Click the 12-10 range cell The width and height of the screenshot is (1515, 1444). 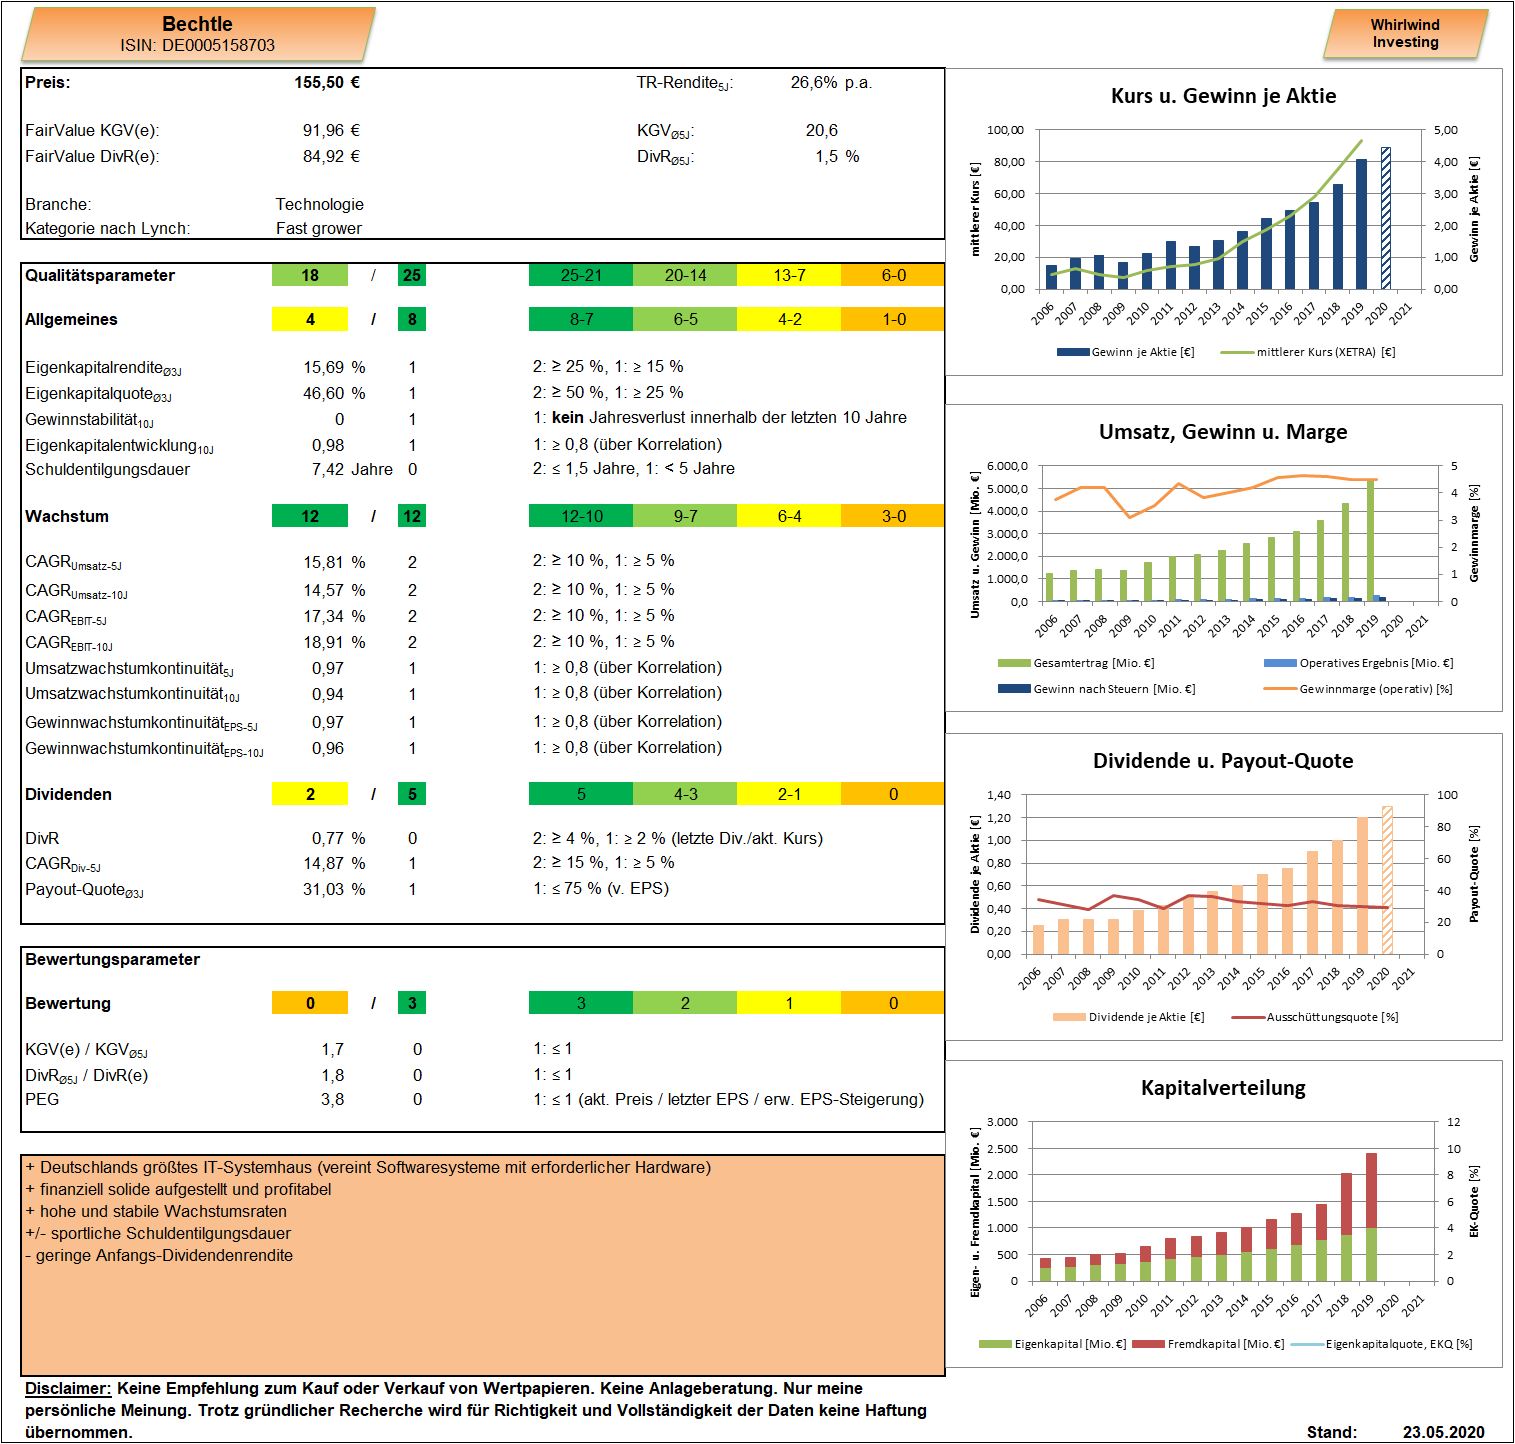click(x=581, y=516)
